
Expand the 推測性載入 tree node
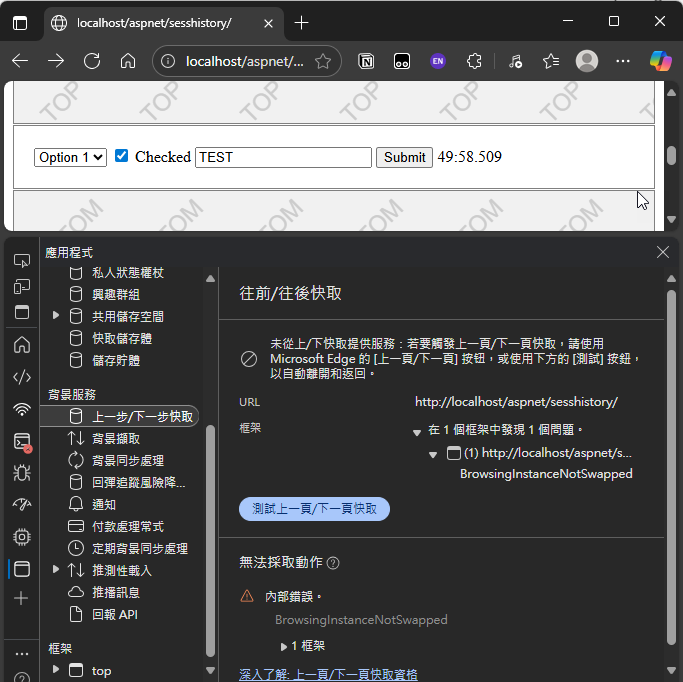pos(56,570)
